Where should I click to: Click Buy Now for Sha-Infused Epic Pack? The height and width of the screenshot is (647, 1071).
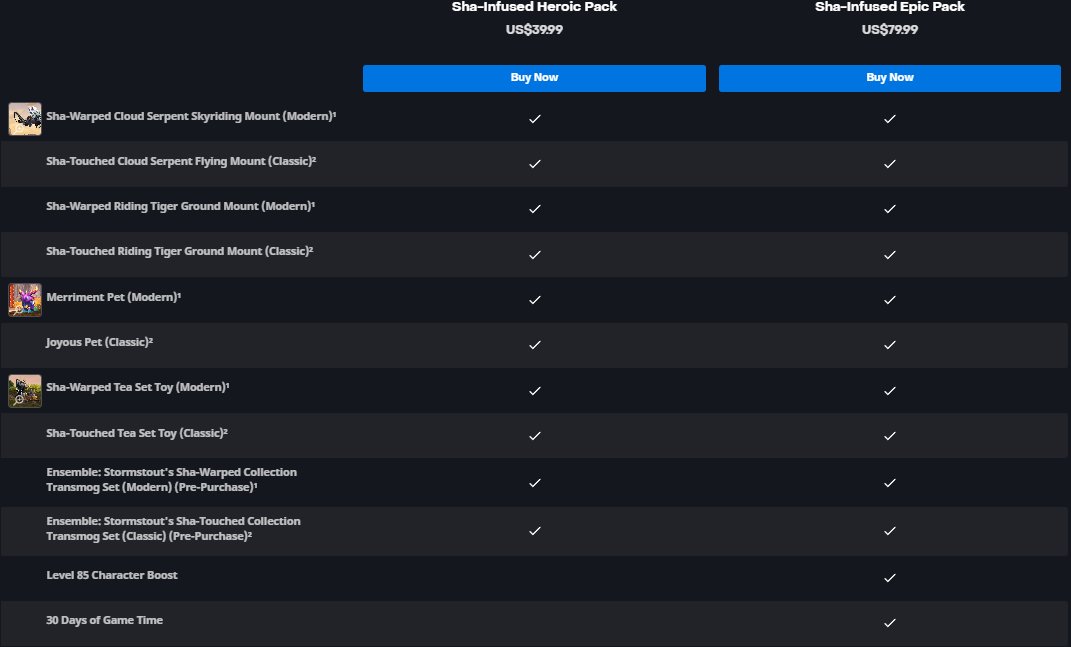(889, 78)
